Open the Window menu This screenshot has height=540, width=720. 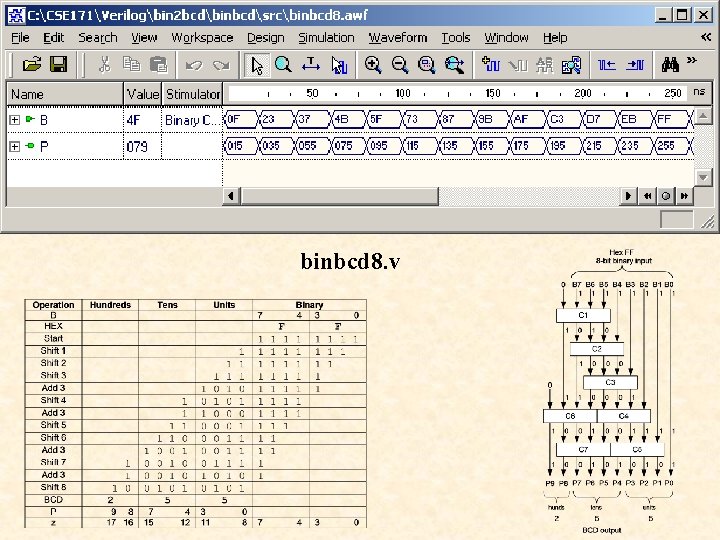[506, 38]
